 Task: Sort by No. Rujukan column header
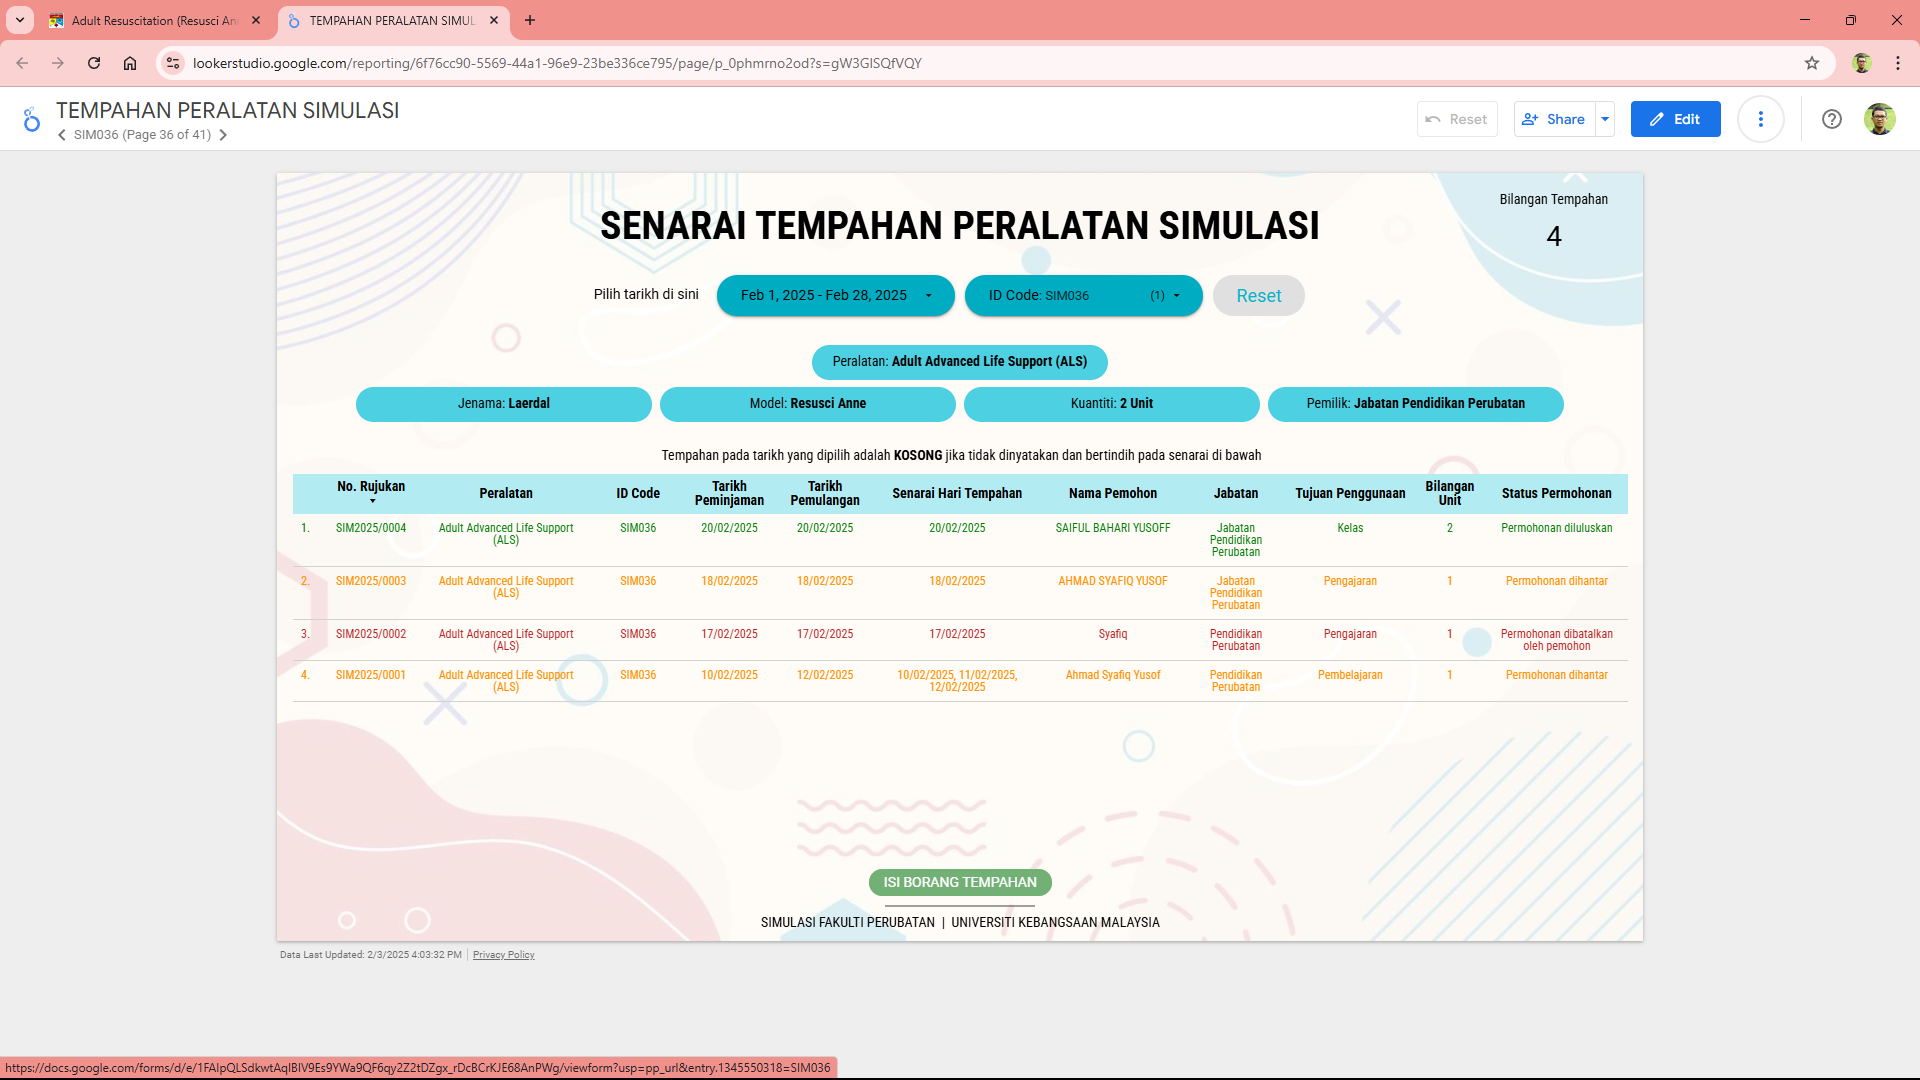(x=370, y=487)
